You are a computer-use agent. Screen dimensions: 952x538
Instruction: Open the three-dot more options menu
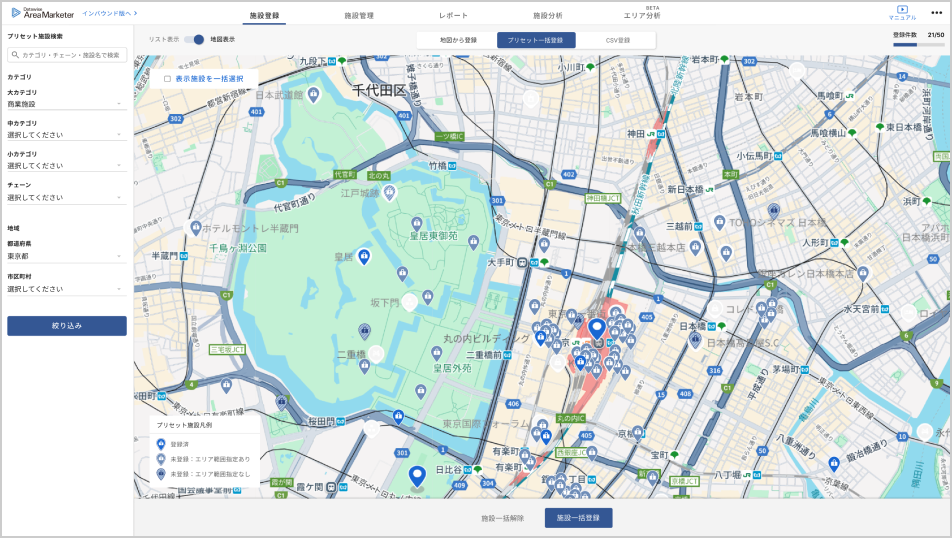point(936,12)
